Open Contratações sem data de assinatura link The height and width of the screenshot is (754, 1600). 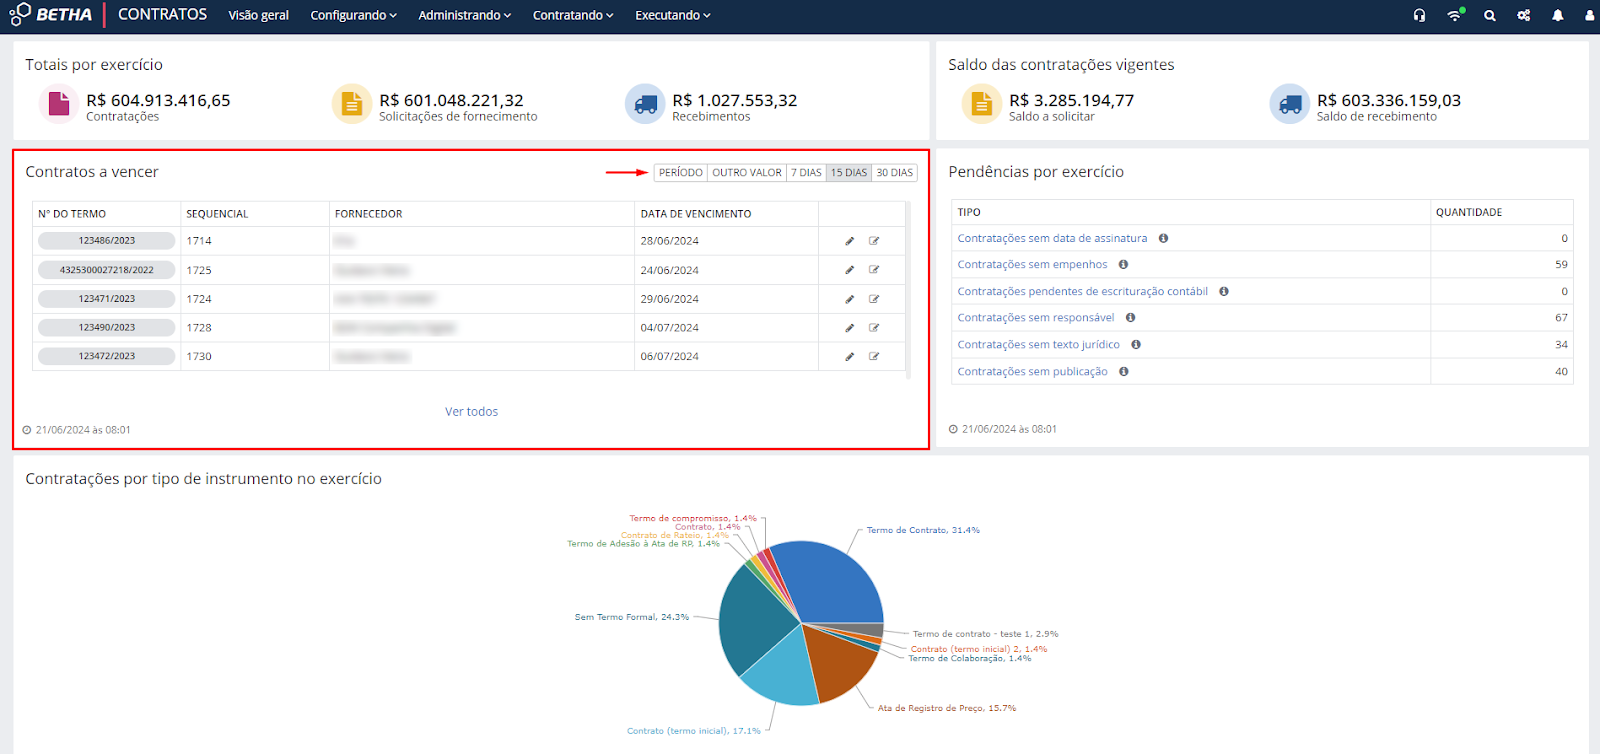tap(1052, 238)
